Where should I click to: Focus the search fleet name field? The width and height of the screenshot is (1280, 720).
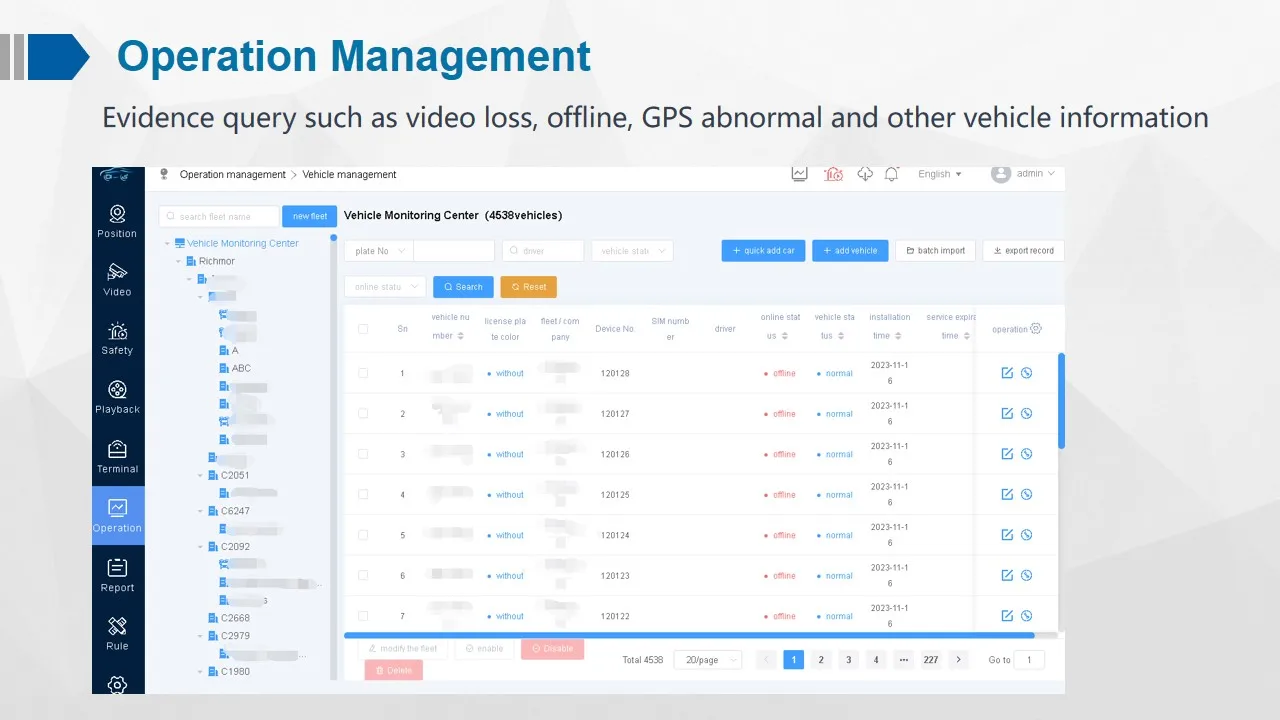[219, 216]
